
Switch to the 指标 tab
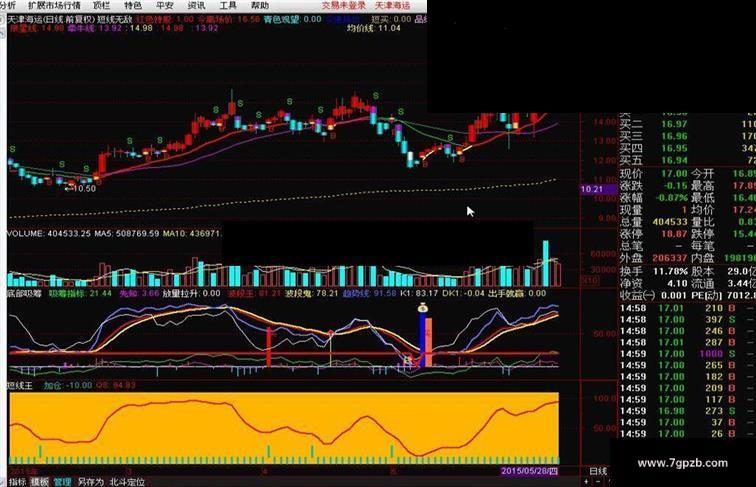17,482
